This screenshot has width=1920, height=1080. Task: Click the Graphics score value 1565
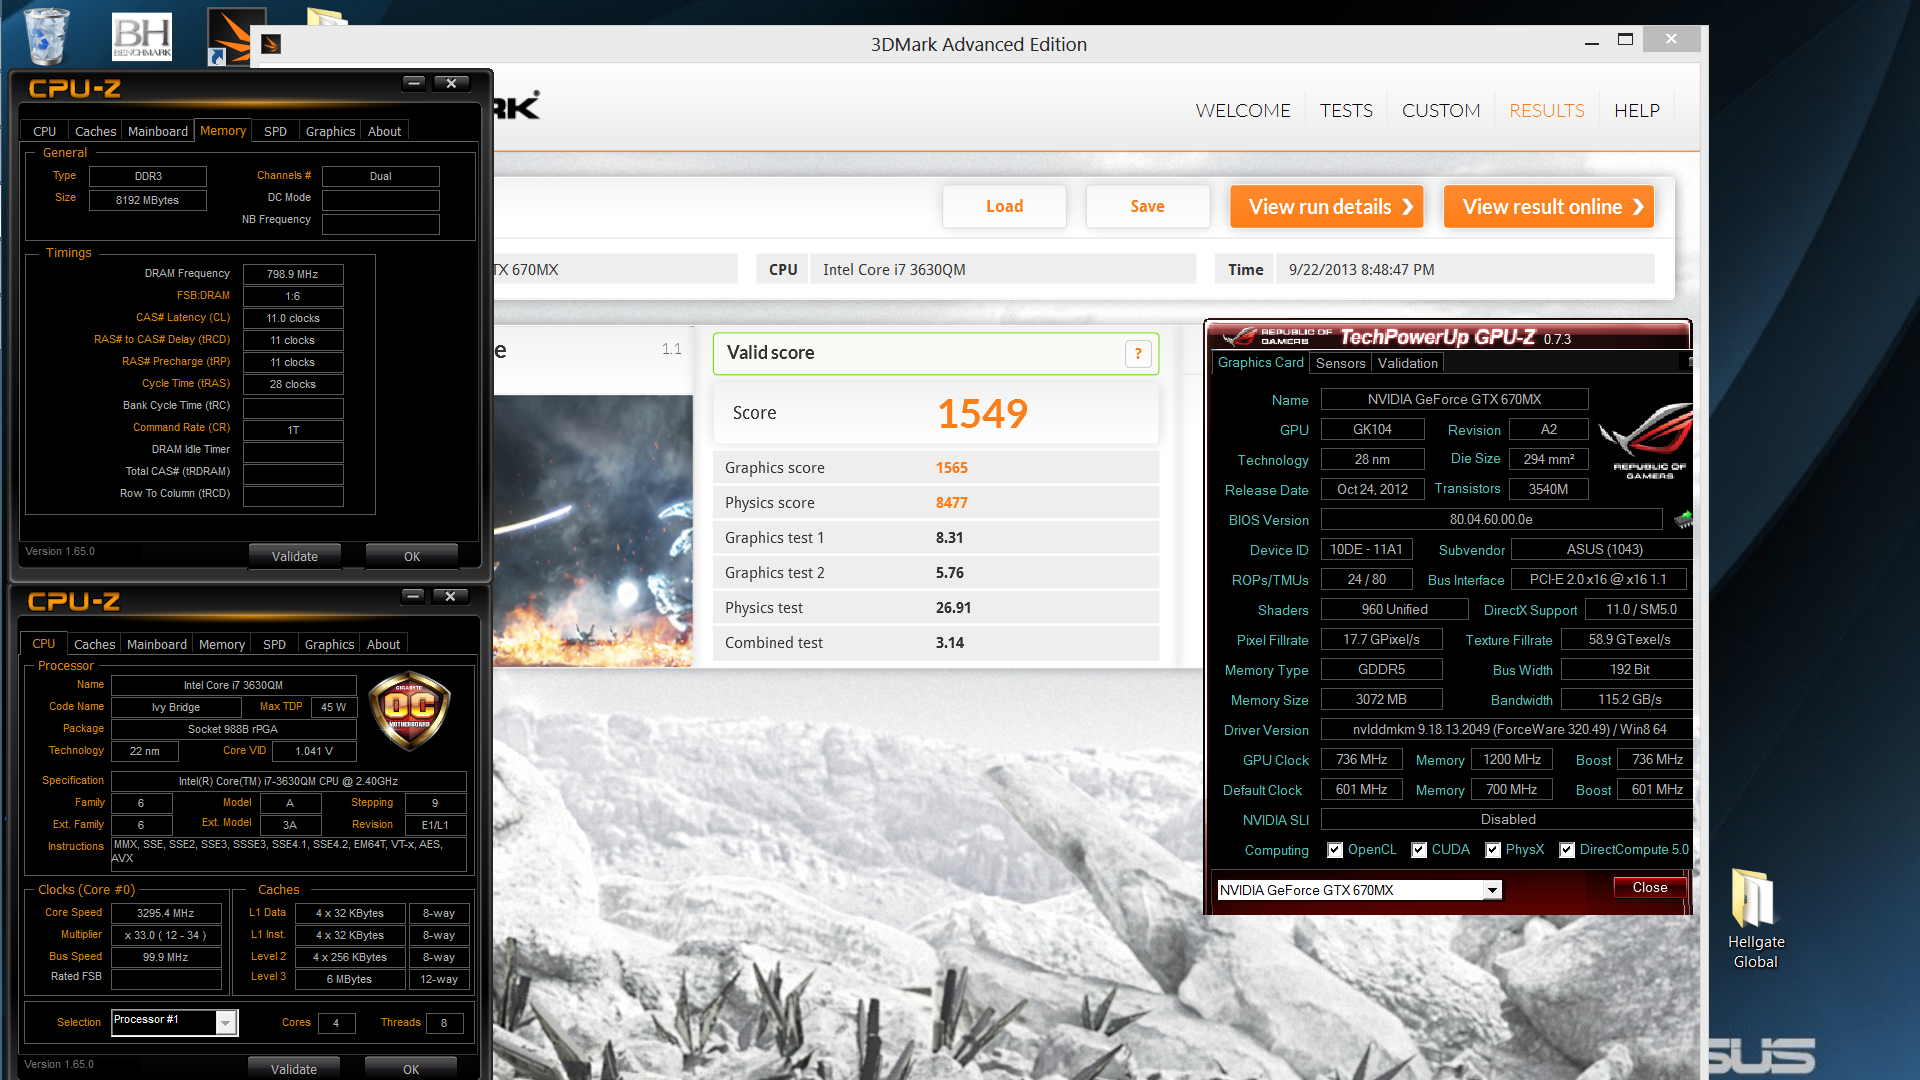pyautogui.click(x=951, y=467)
